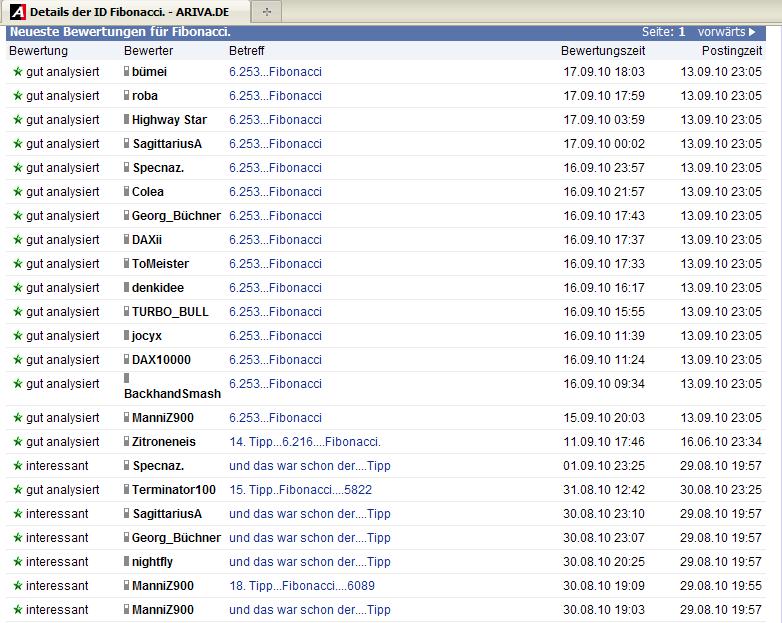Click the Bewertung column header
This screenshot has height=623, width=782.
click(x=38, y=51)
